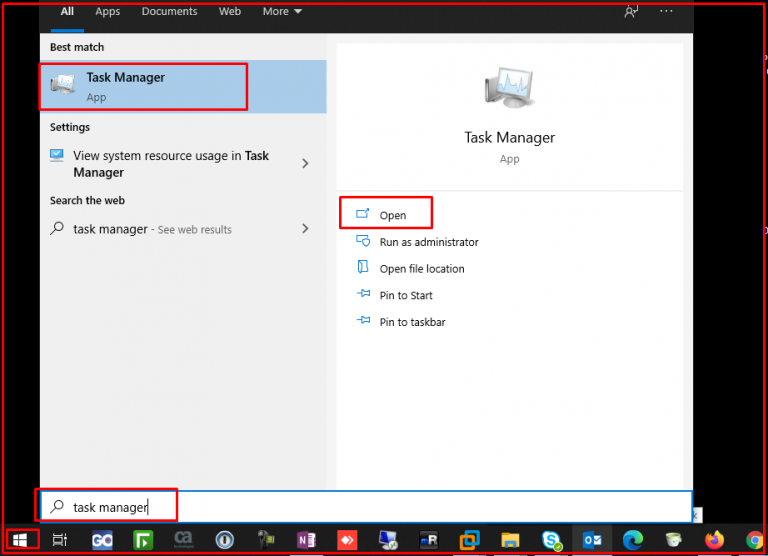Viewport: 768px width, 556px height.
Task: Open the Windows Start menu
Action: (20, 540)
